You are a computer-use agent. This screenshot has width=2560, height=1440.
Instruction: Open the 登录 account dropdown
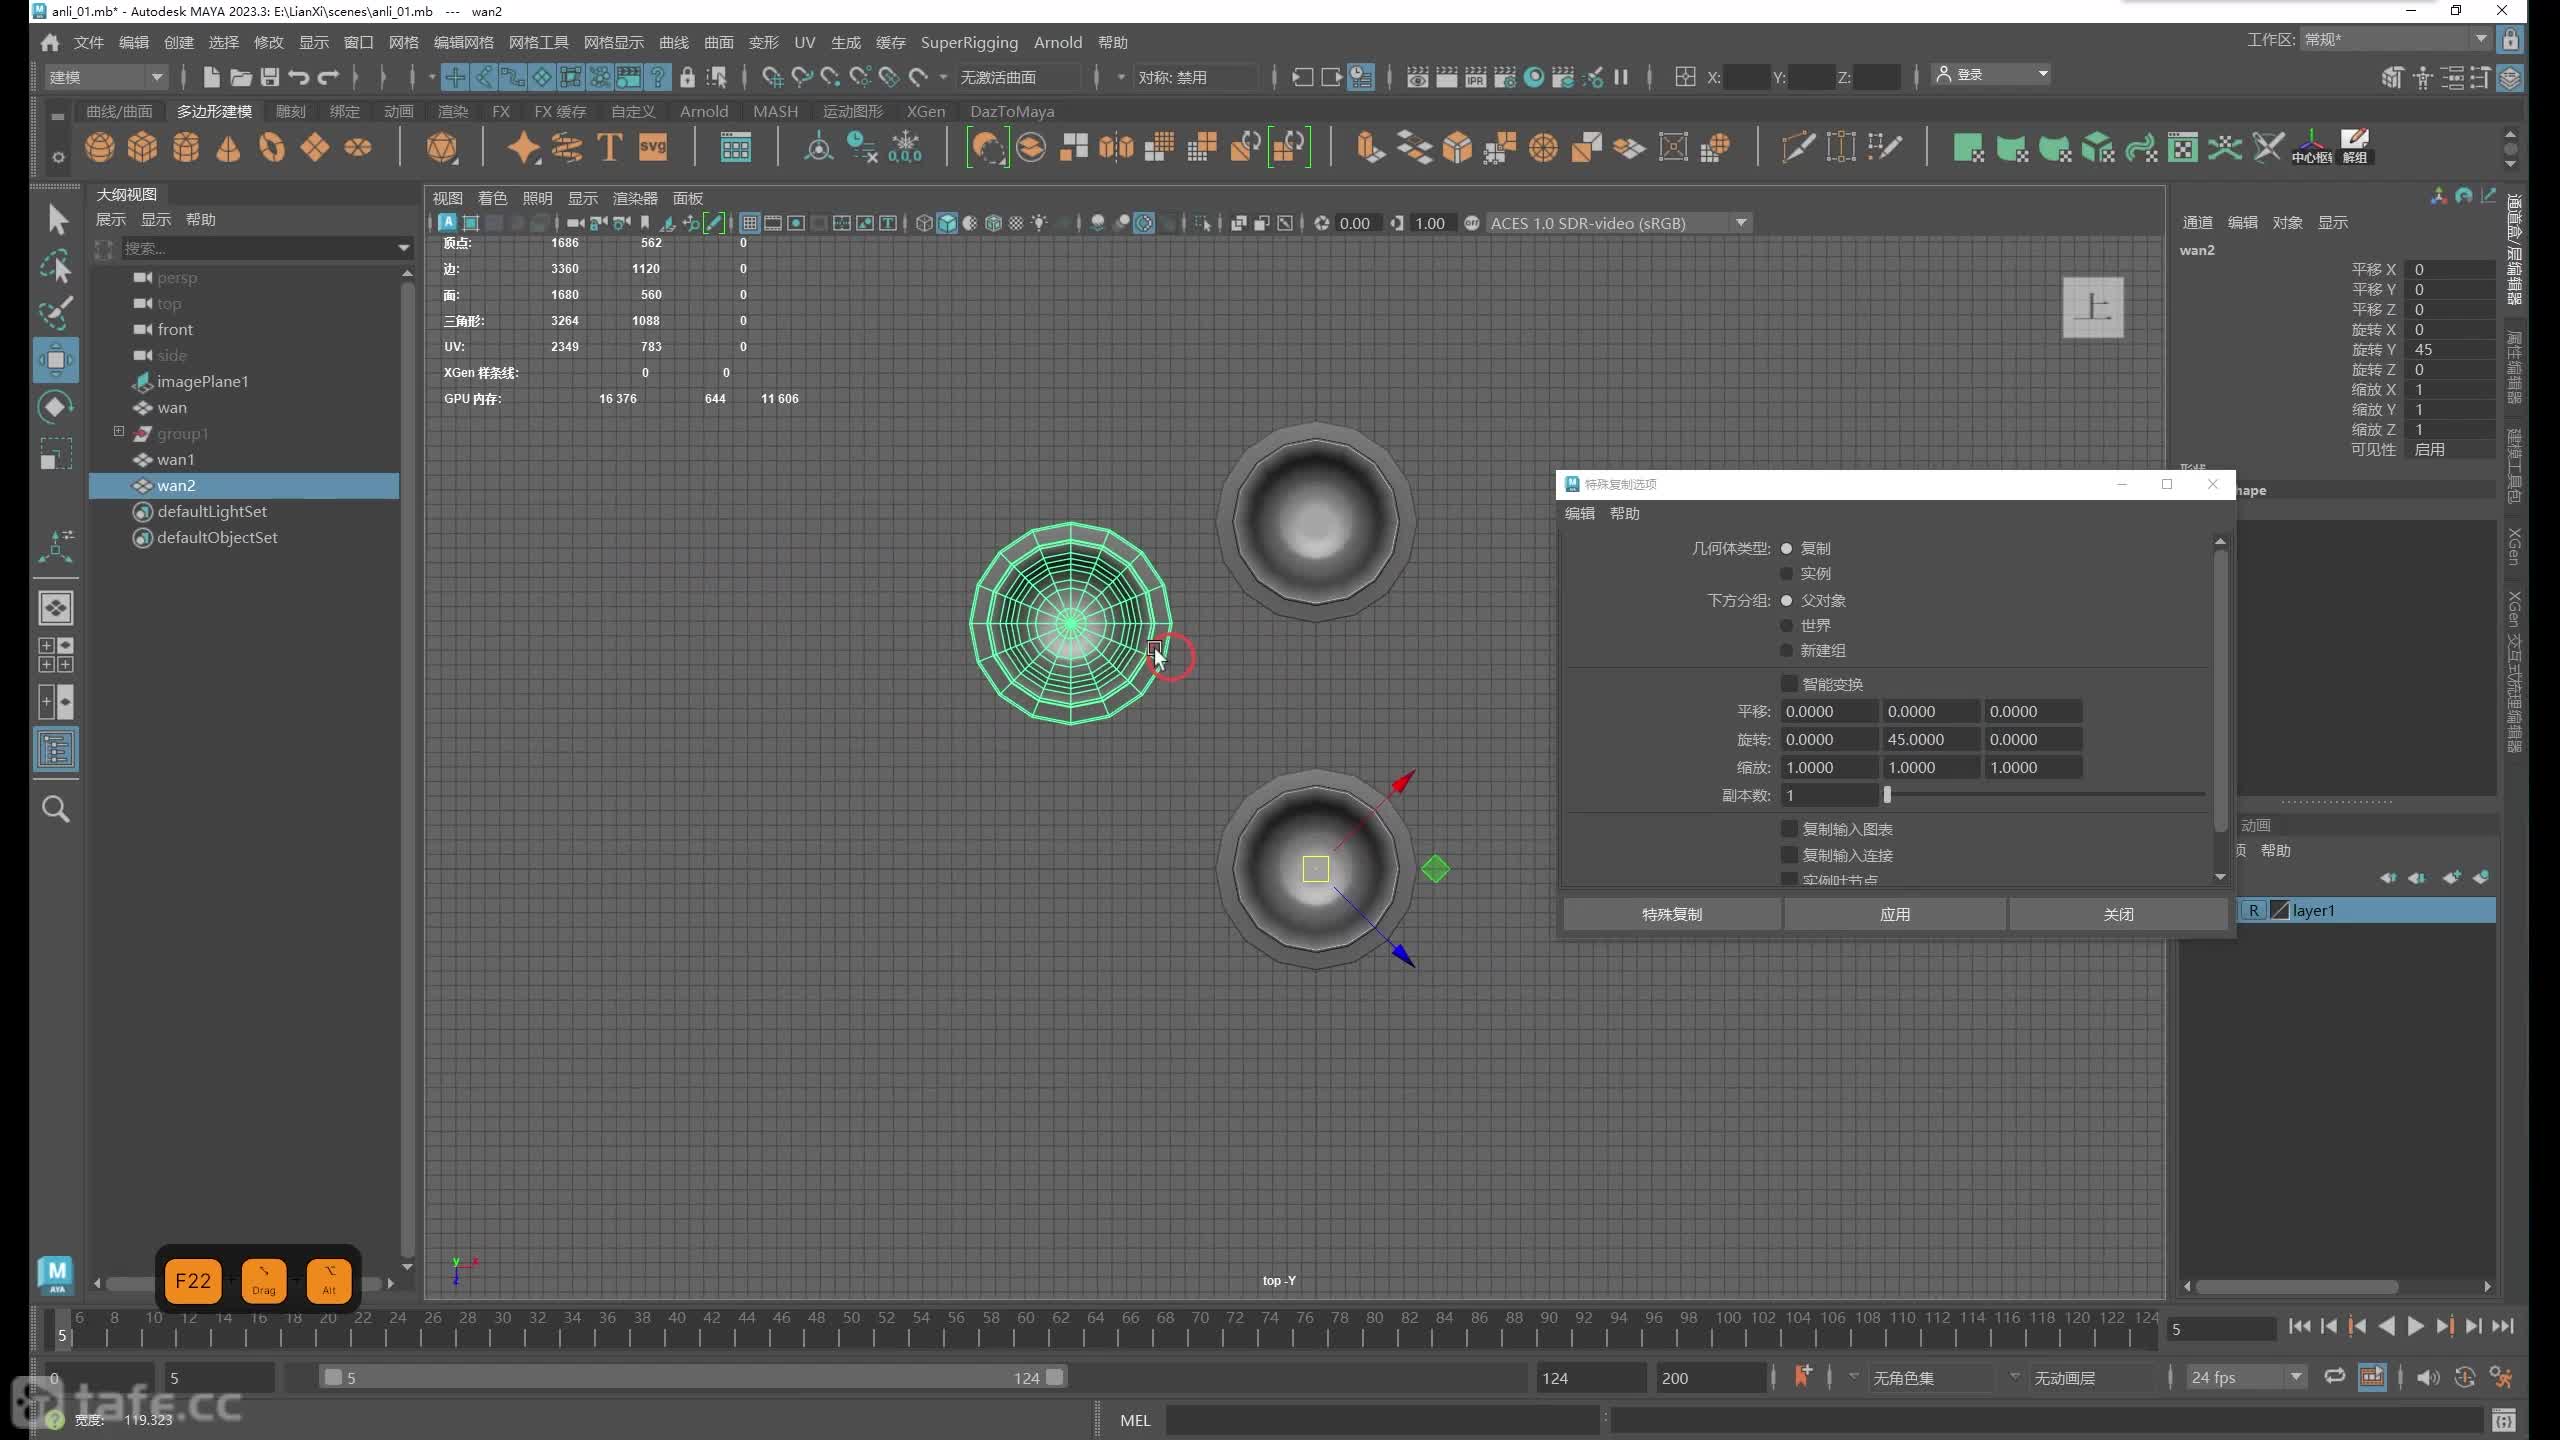pyautogui.click(x=1990, y=75)
